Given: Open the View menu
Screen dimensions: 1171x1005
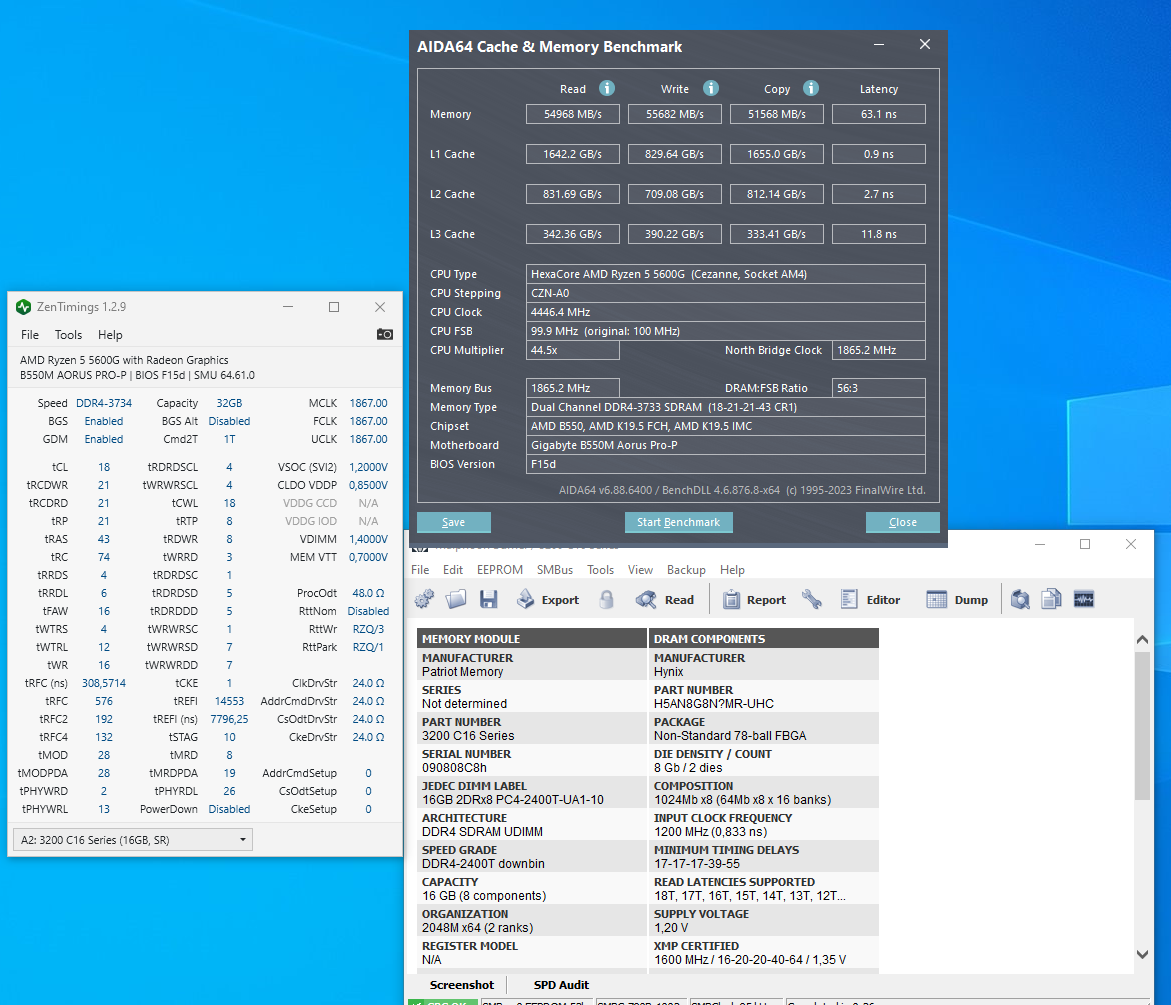Looking at the screenshot, I should [x=640, y=570].
